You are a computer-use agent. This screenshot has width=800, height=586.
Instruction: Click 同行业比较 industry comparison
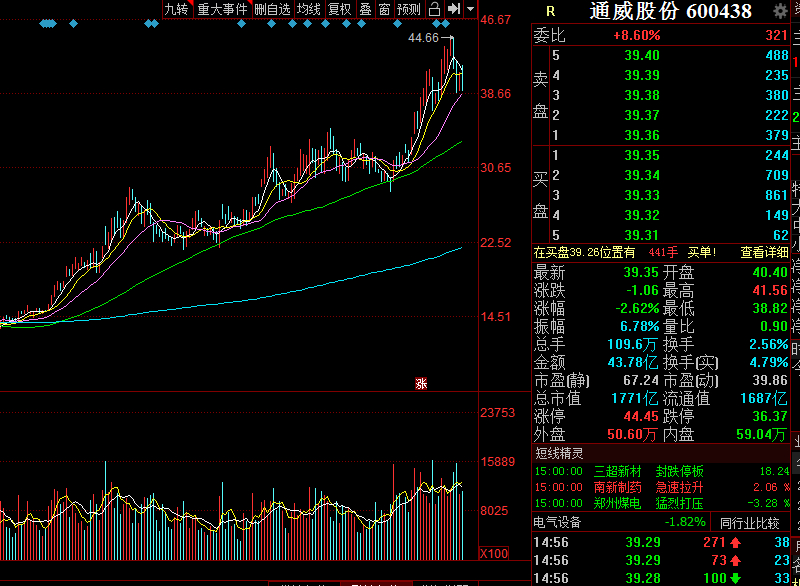point(749,523)
